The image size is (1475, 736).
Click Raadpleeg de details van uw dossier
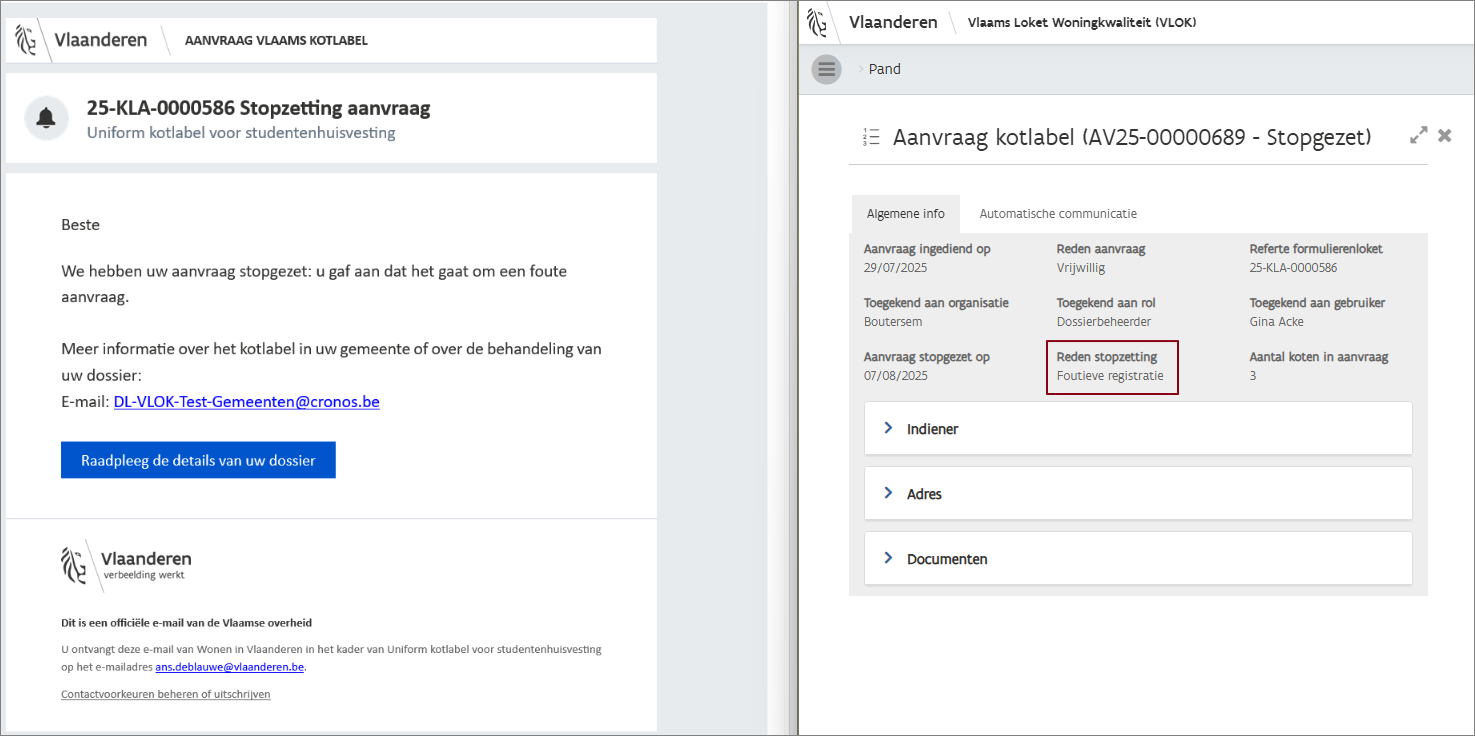pos(198,460)
